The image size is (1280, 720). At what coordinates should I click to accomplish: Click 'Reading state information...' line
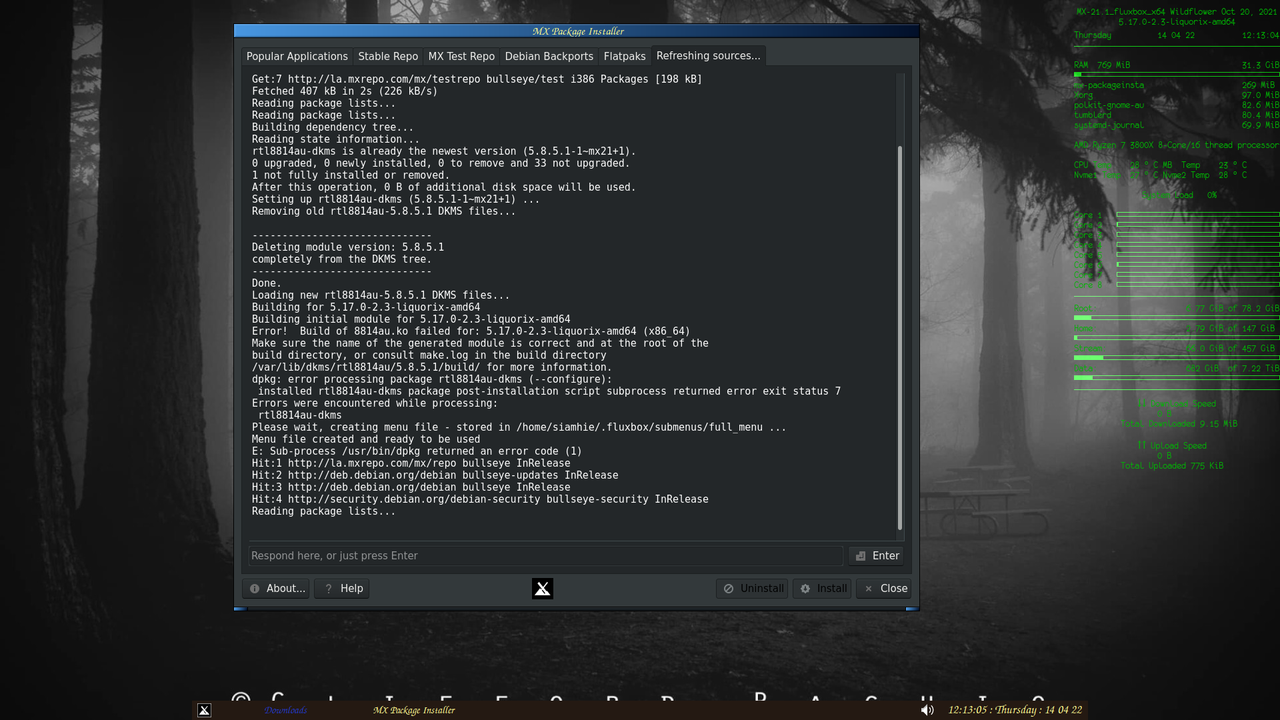pyautogui.click(x=335, y=139)
